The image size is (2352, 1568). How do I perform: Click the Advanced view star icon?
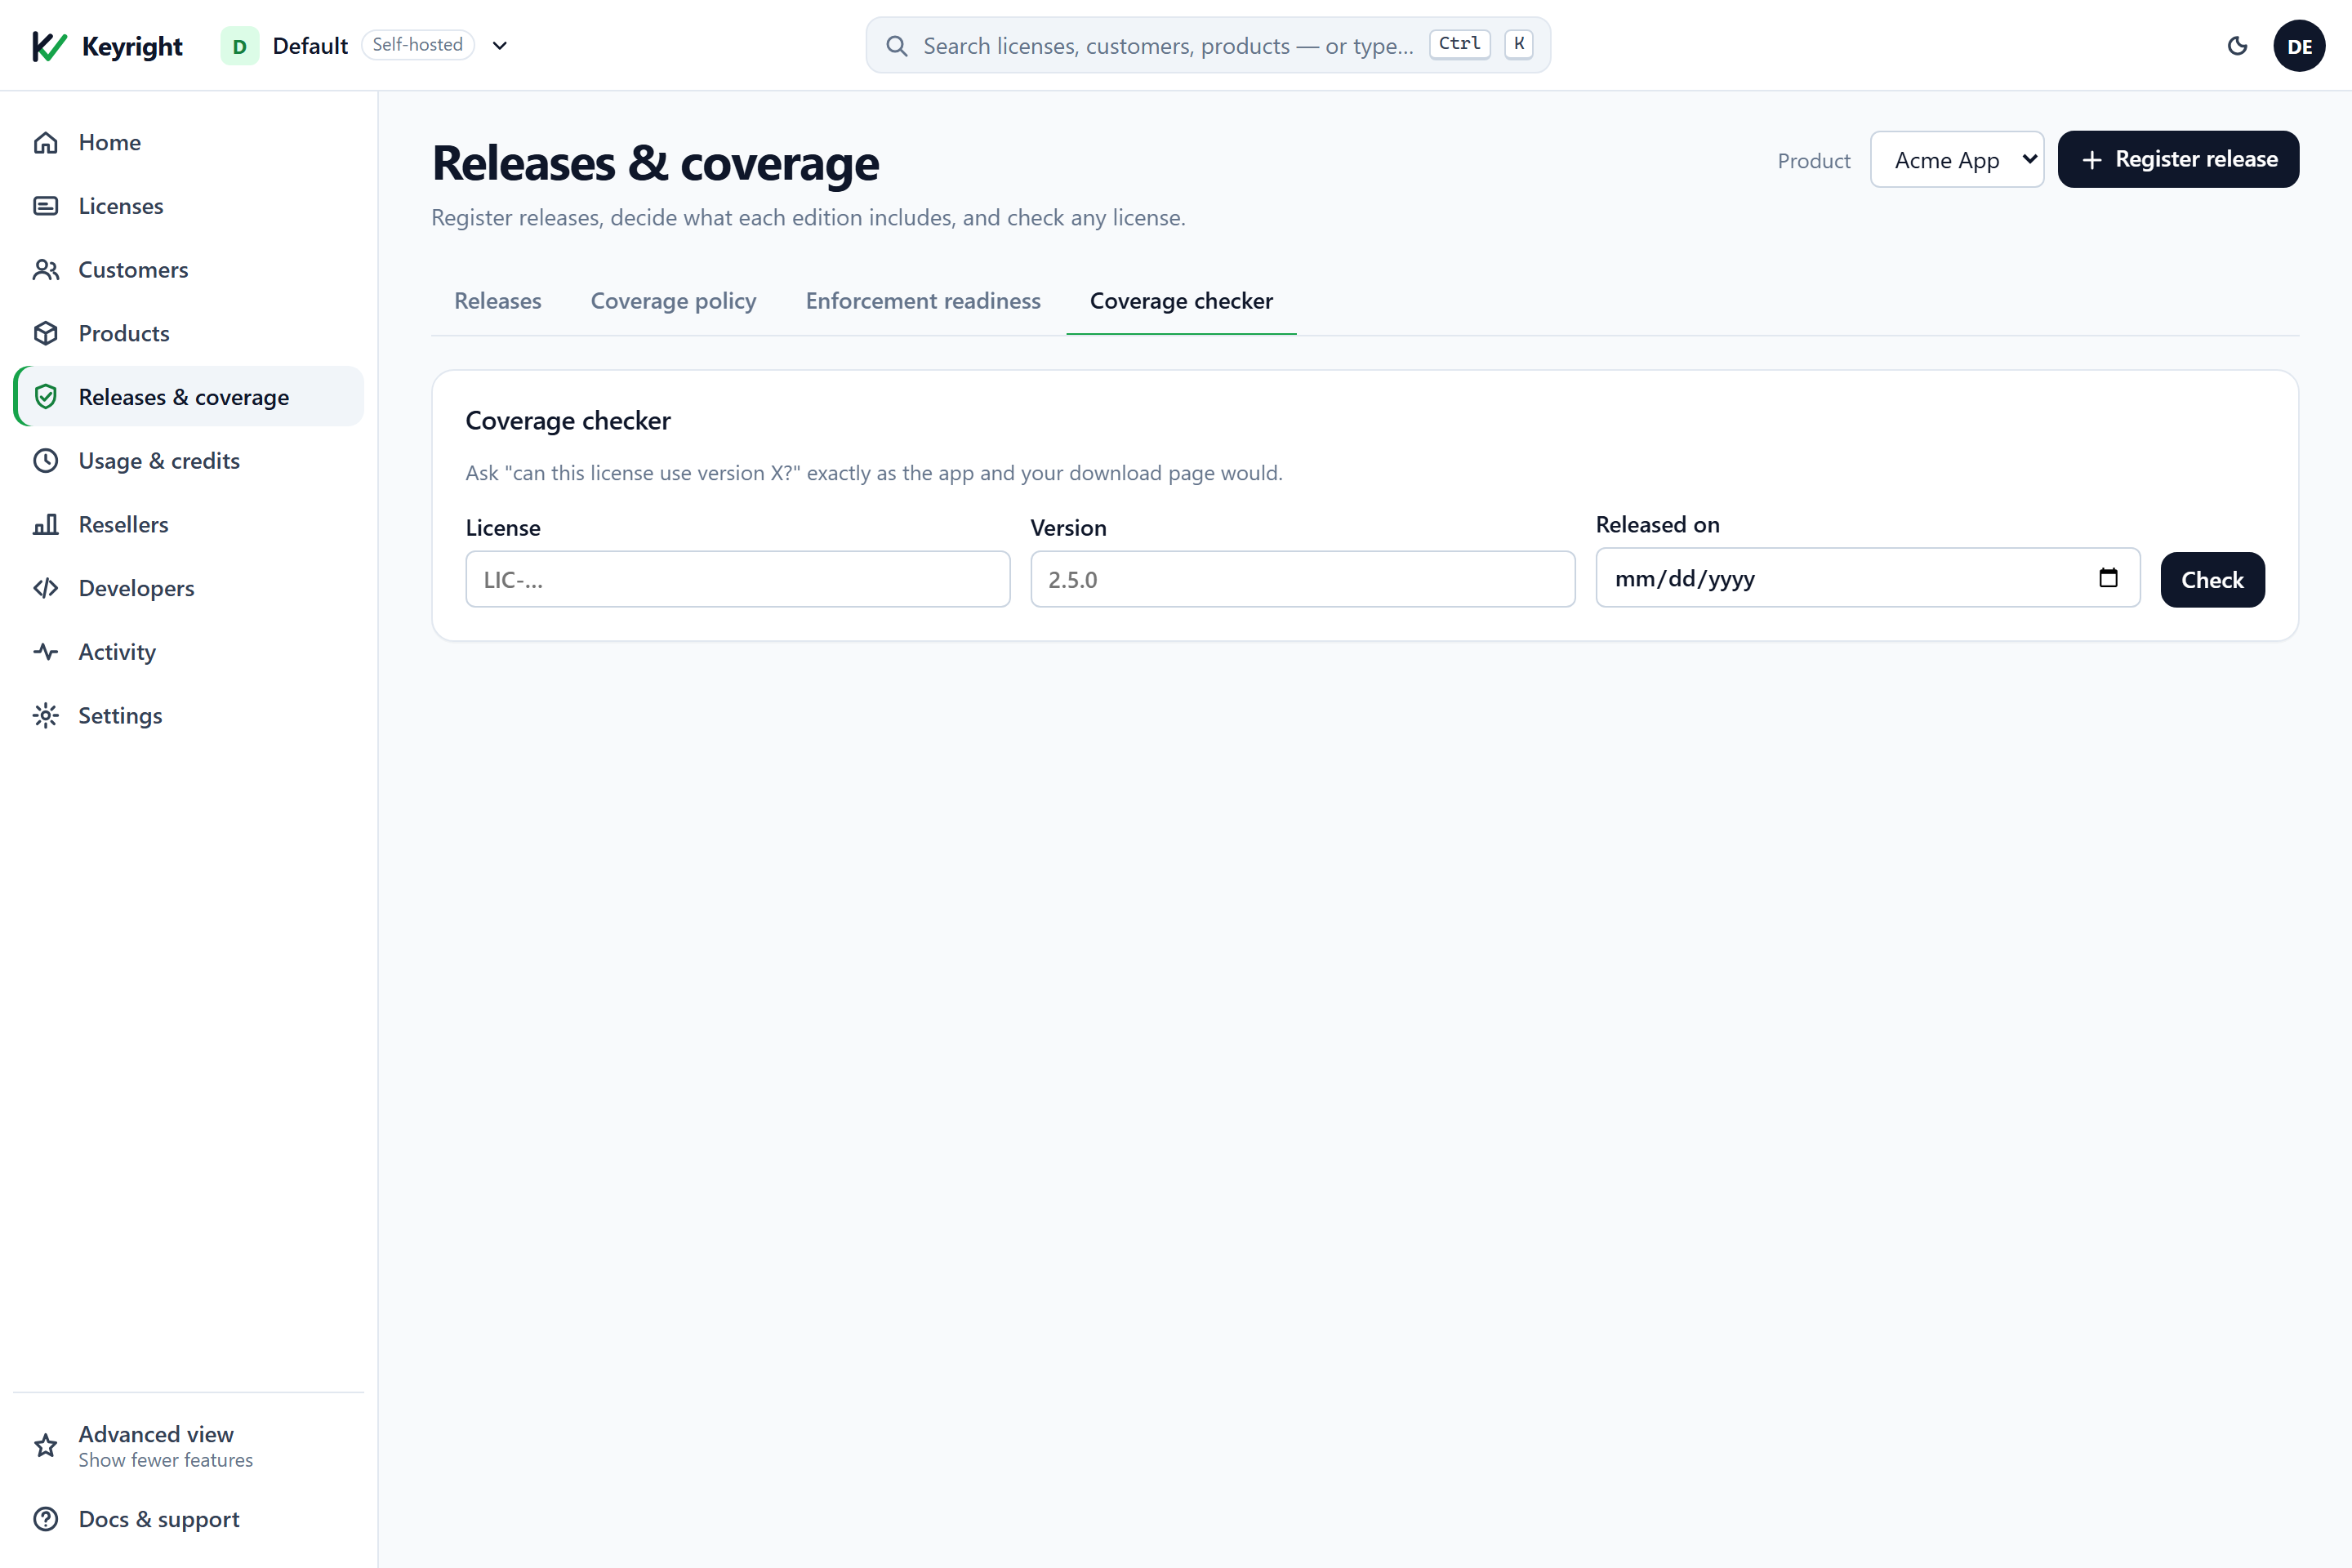click(x=46, y=1446)
